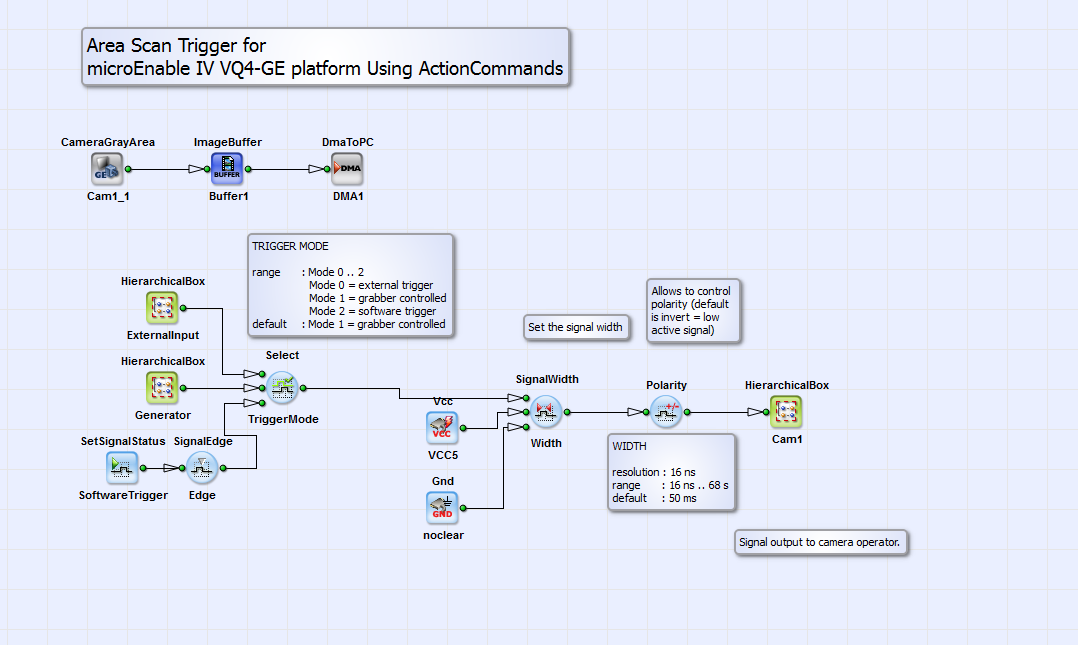
Task: Click the polarity control comment note
Action: tap(694, 311)
